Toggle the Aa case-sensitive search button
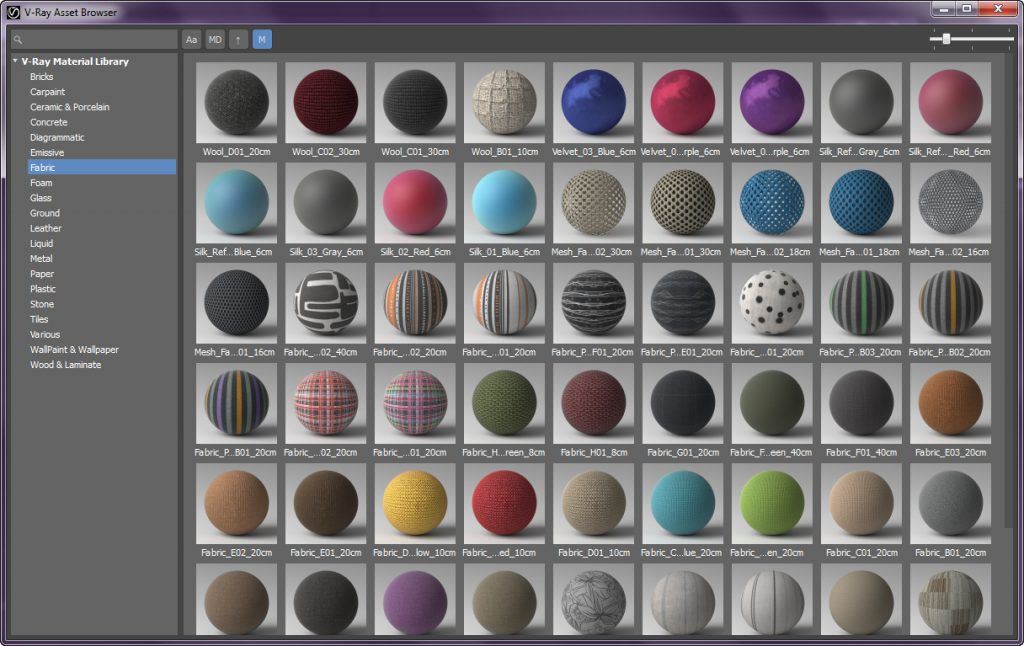 (x=191, y=39)
